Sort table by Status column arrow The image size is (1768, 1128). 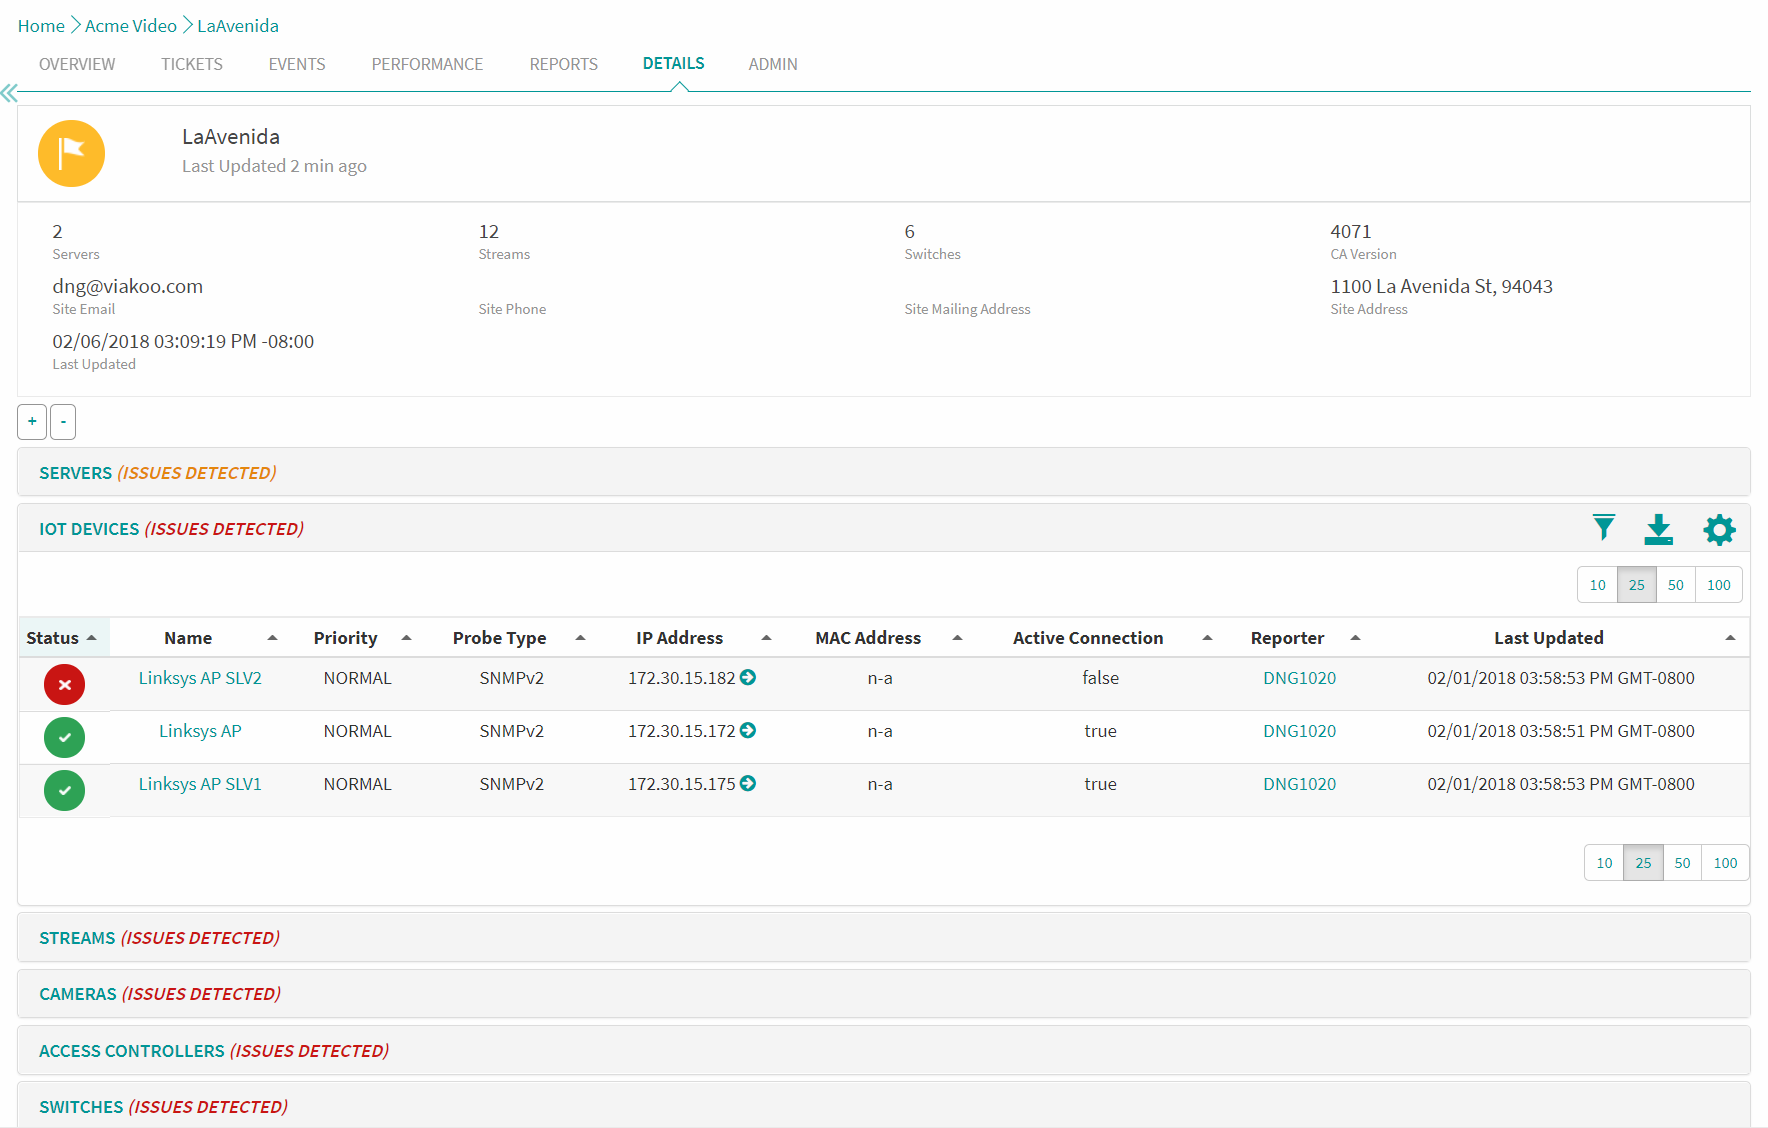(92, 638)
